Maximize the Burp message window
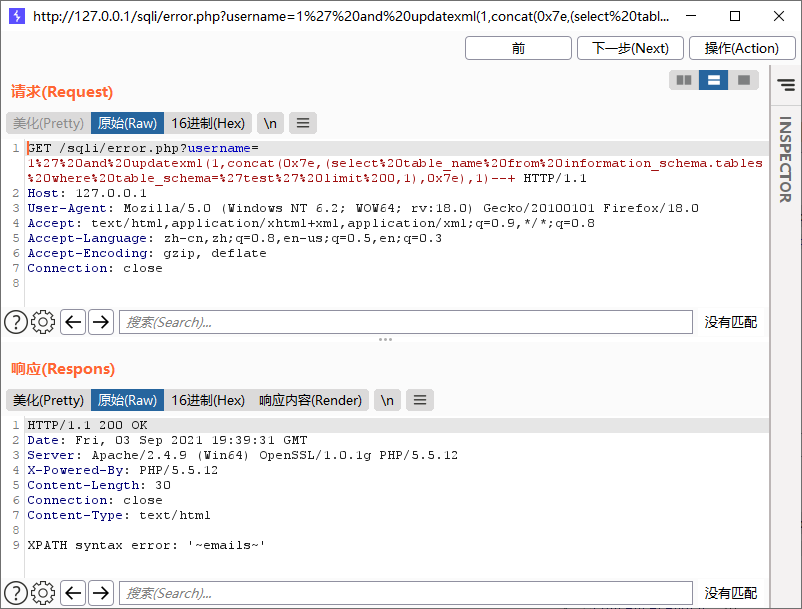This screenshot has height=609, width=802. [x=735, y=16]
